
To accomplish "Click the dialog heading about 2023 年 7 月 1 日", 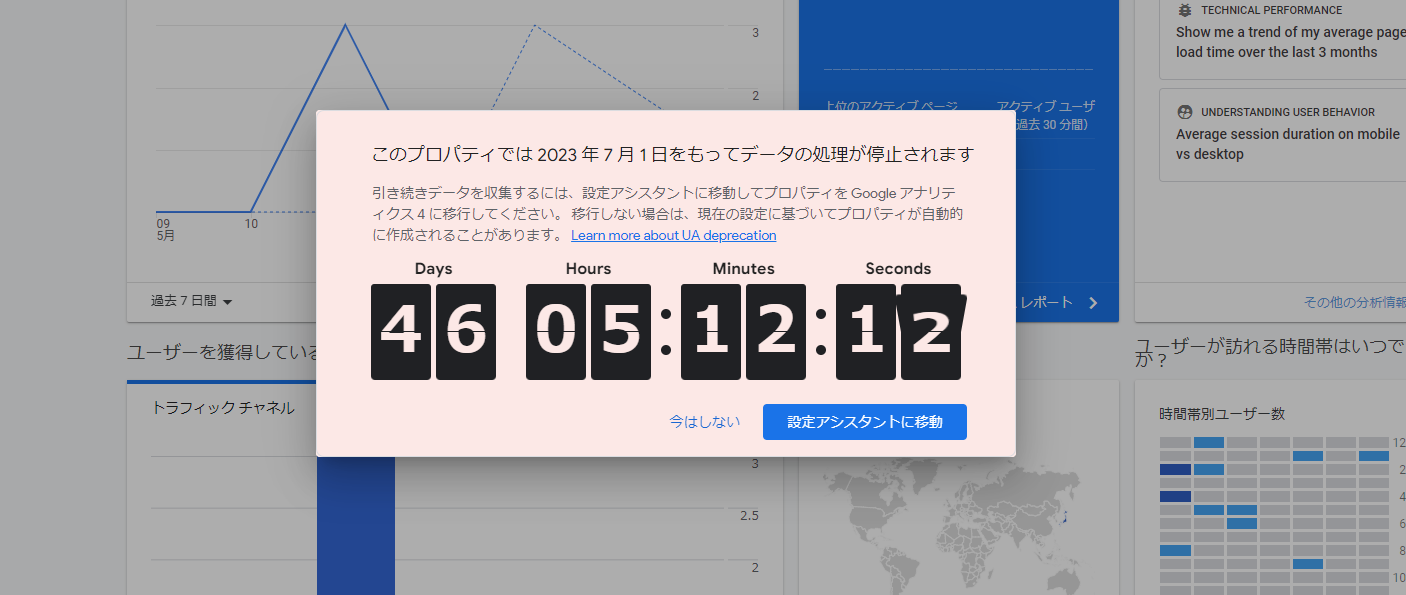I will 673,154.
